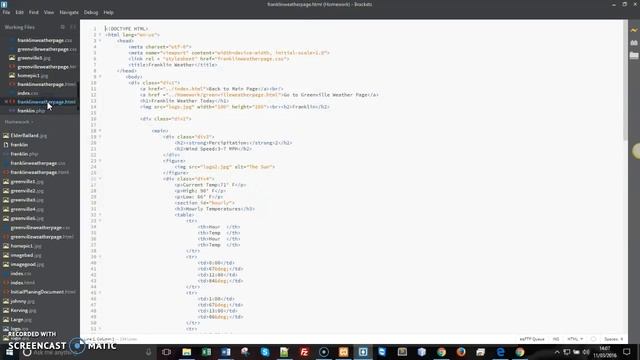Open the Working Files gear settings icon

pyautogui.click(x=62, y=27)
